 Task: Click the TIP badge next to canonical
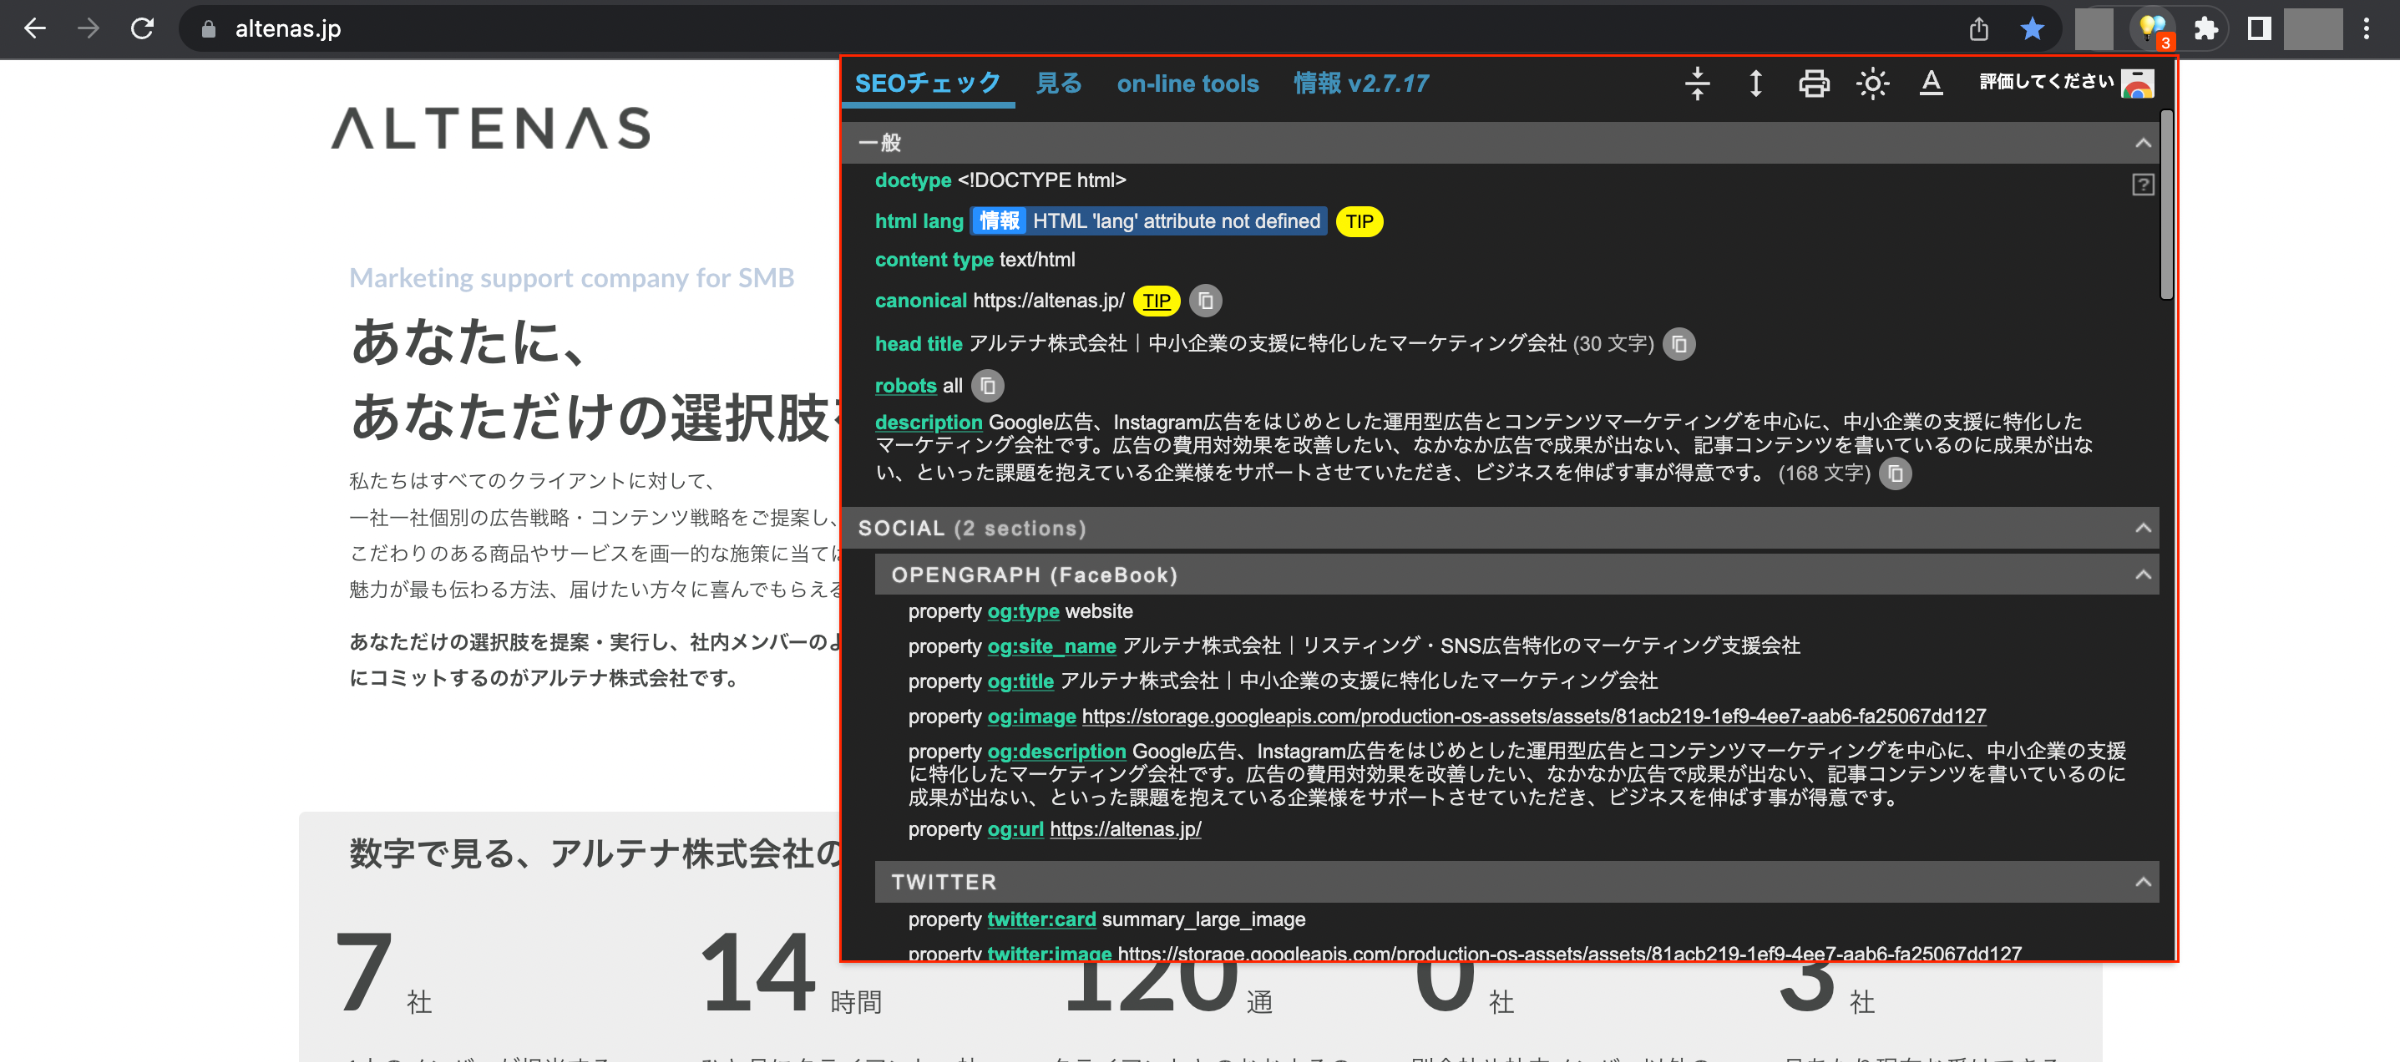1157,301
